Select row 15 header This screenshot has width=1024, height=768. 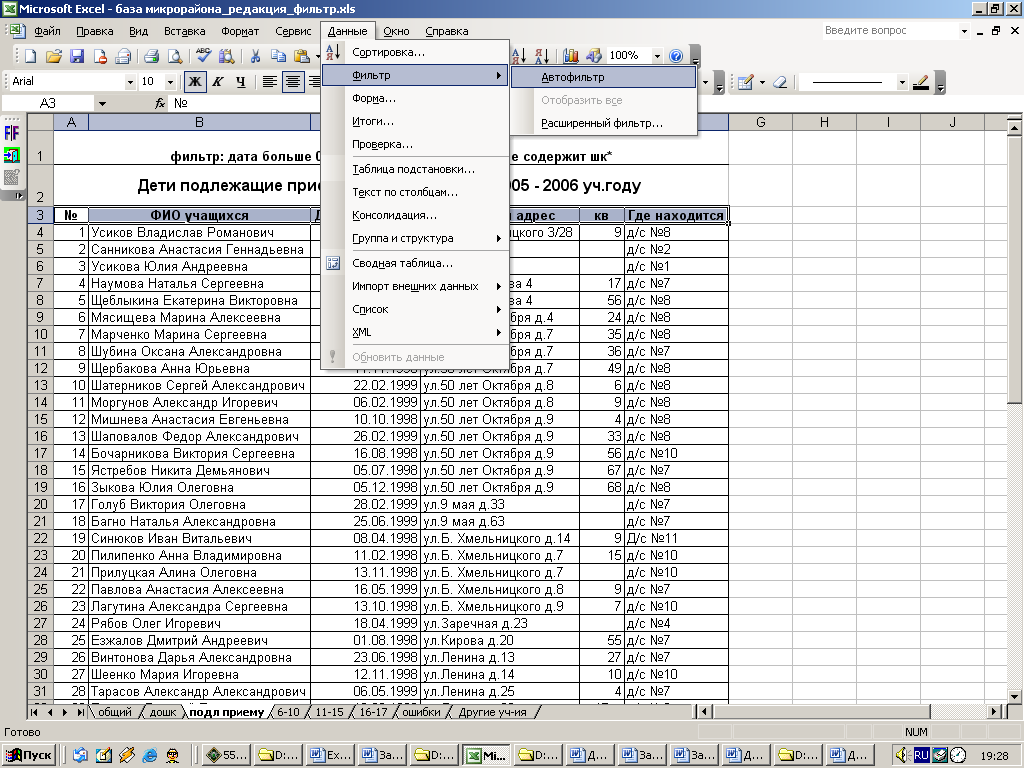click(40, 419)
